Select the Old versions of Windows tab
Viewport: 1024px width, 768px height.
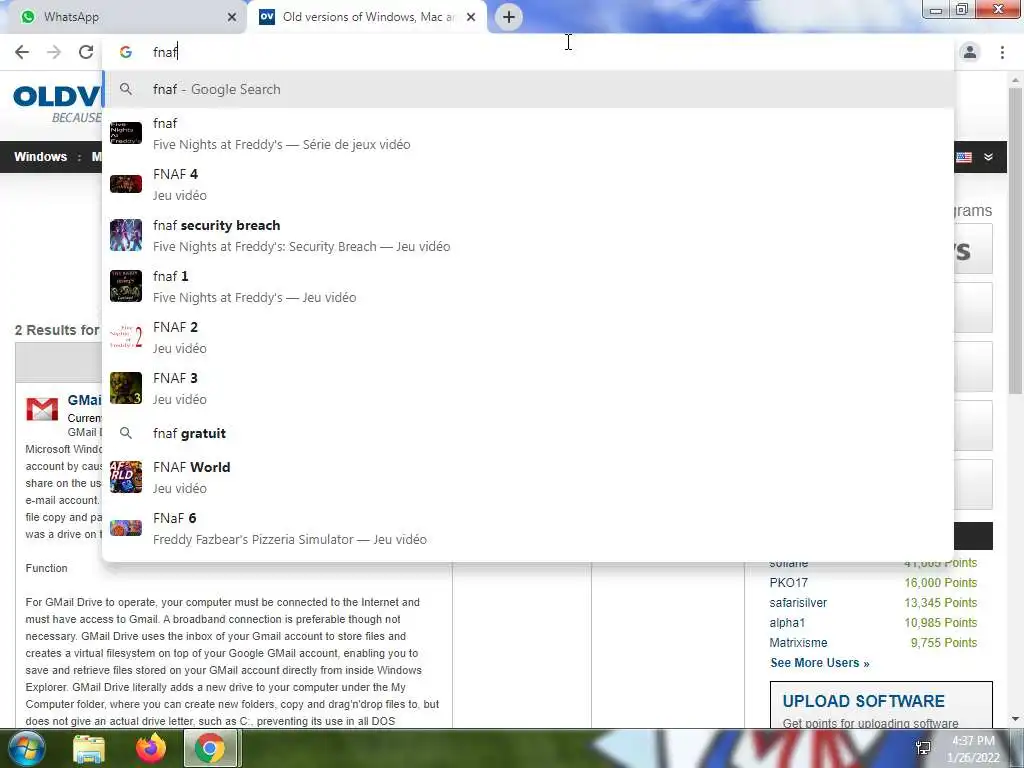click(367, 17)
